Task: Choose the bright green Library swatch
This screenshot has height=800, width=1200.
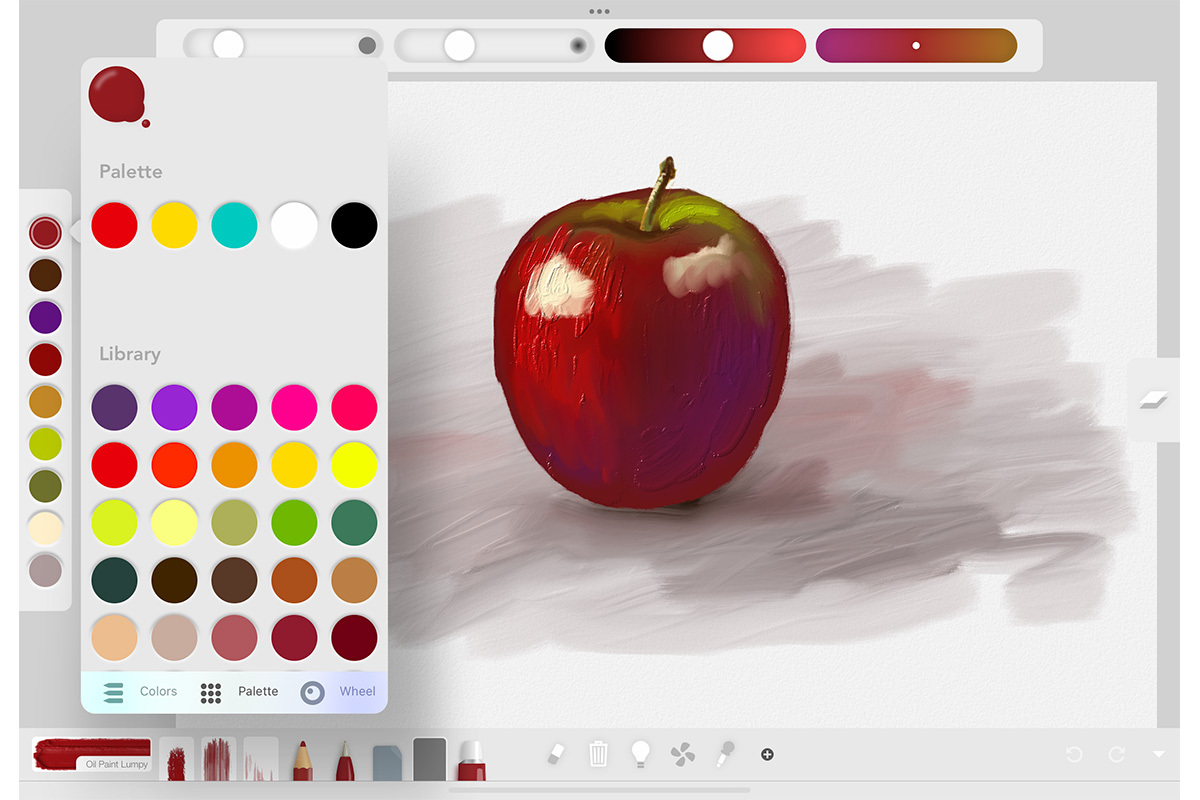Action: 294,522
